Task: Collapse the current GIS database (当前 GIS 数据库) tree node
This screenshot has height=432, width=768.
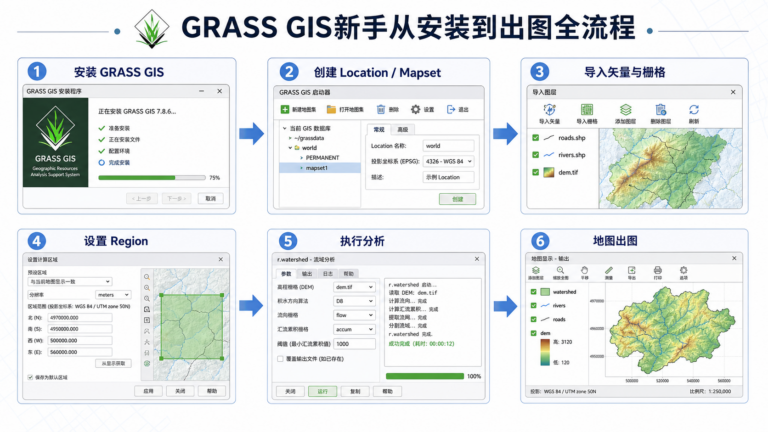Action: (285, 128)
